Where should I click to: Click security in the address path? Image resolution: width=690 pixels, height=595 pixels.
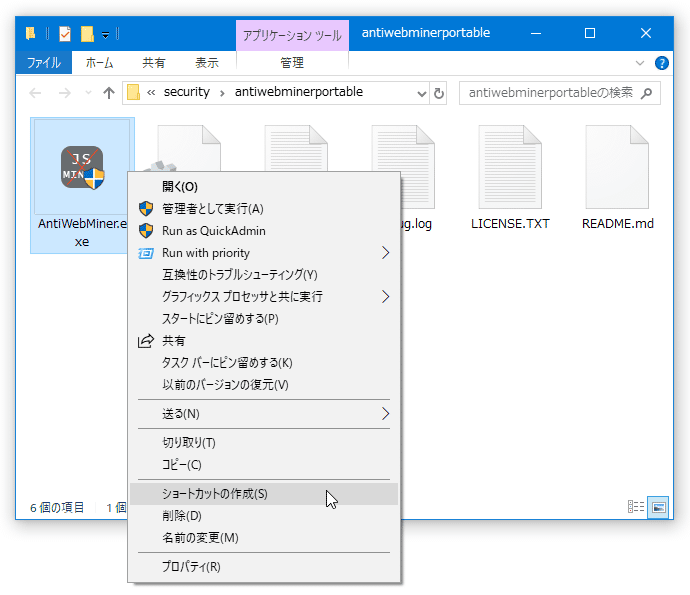pos(187,92)
